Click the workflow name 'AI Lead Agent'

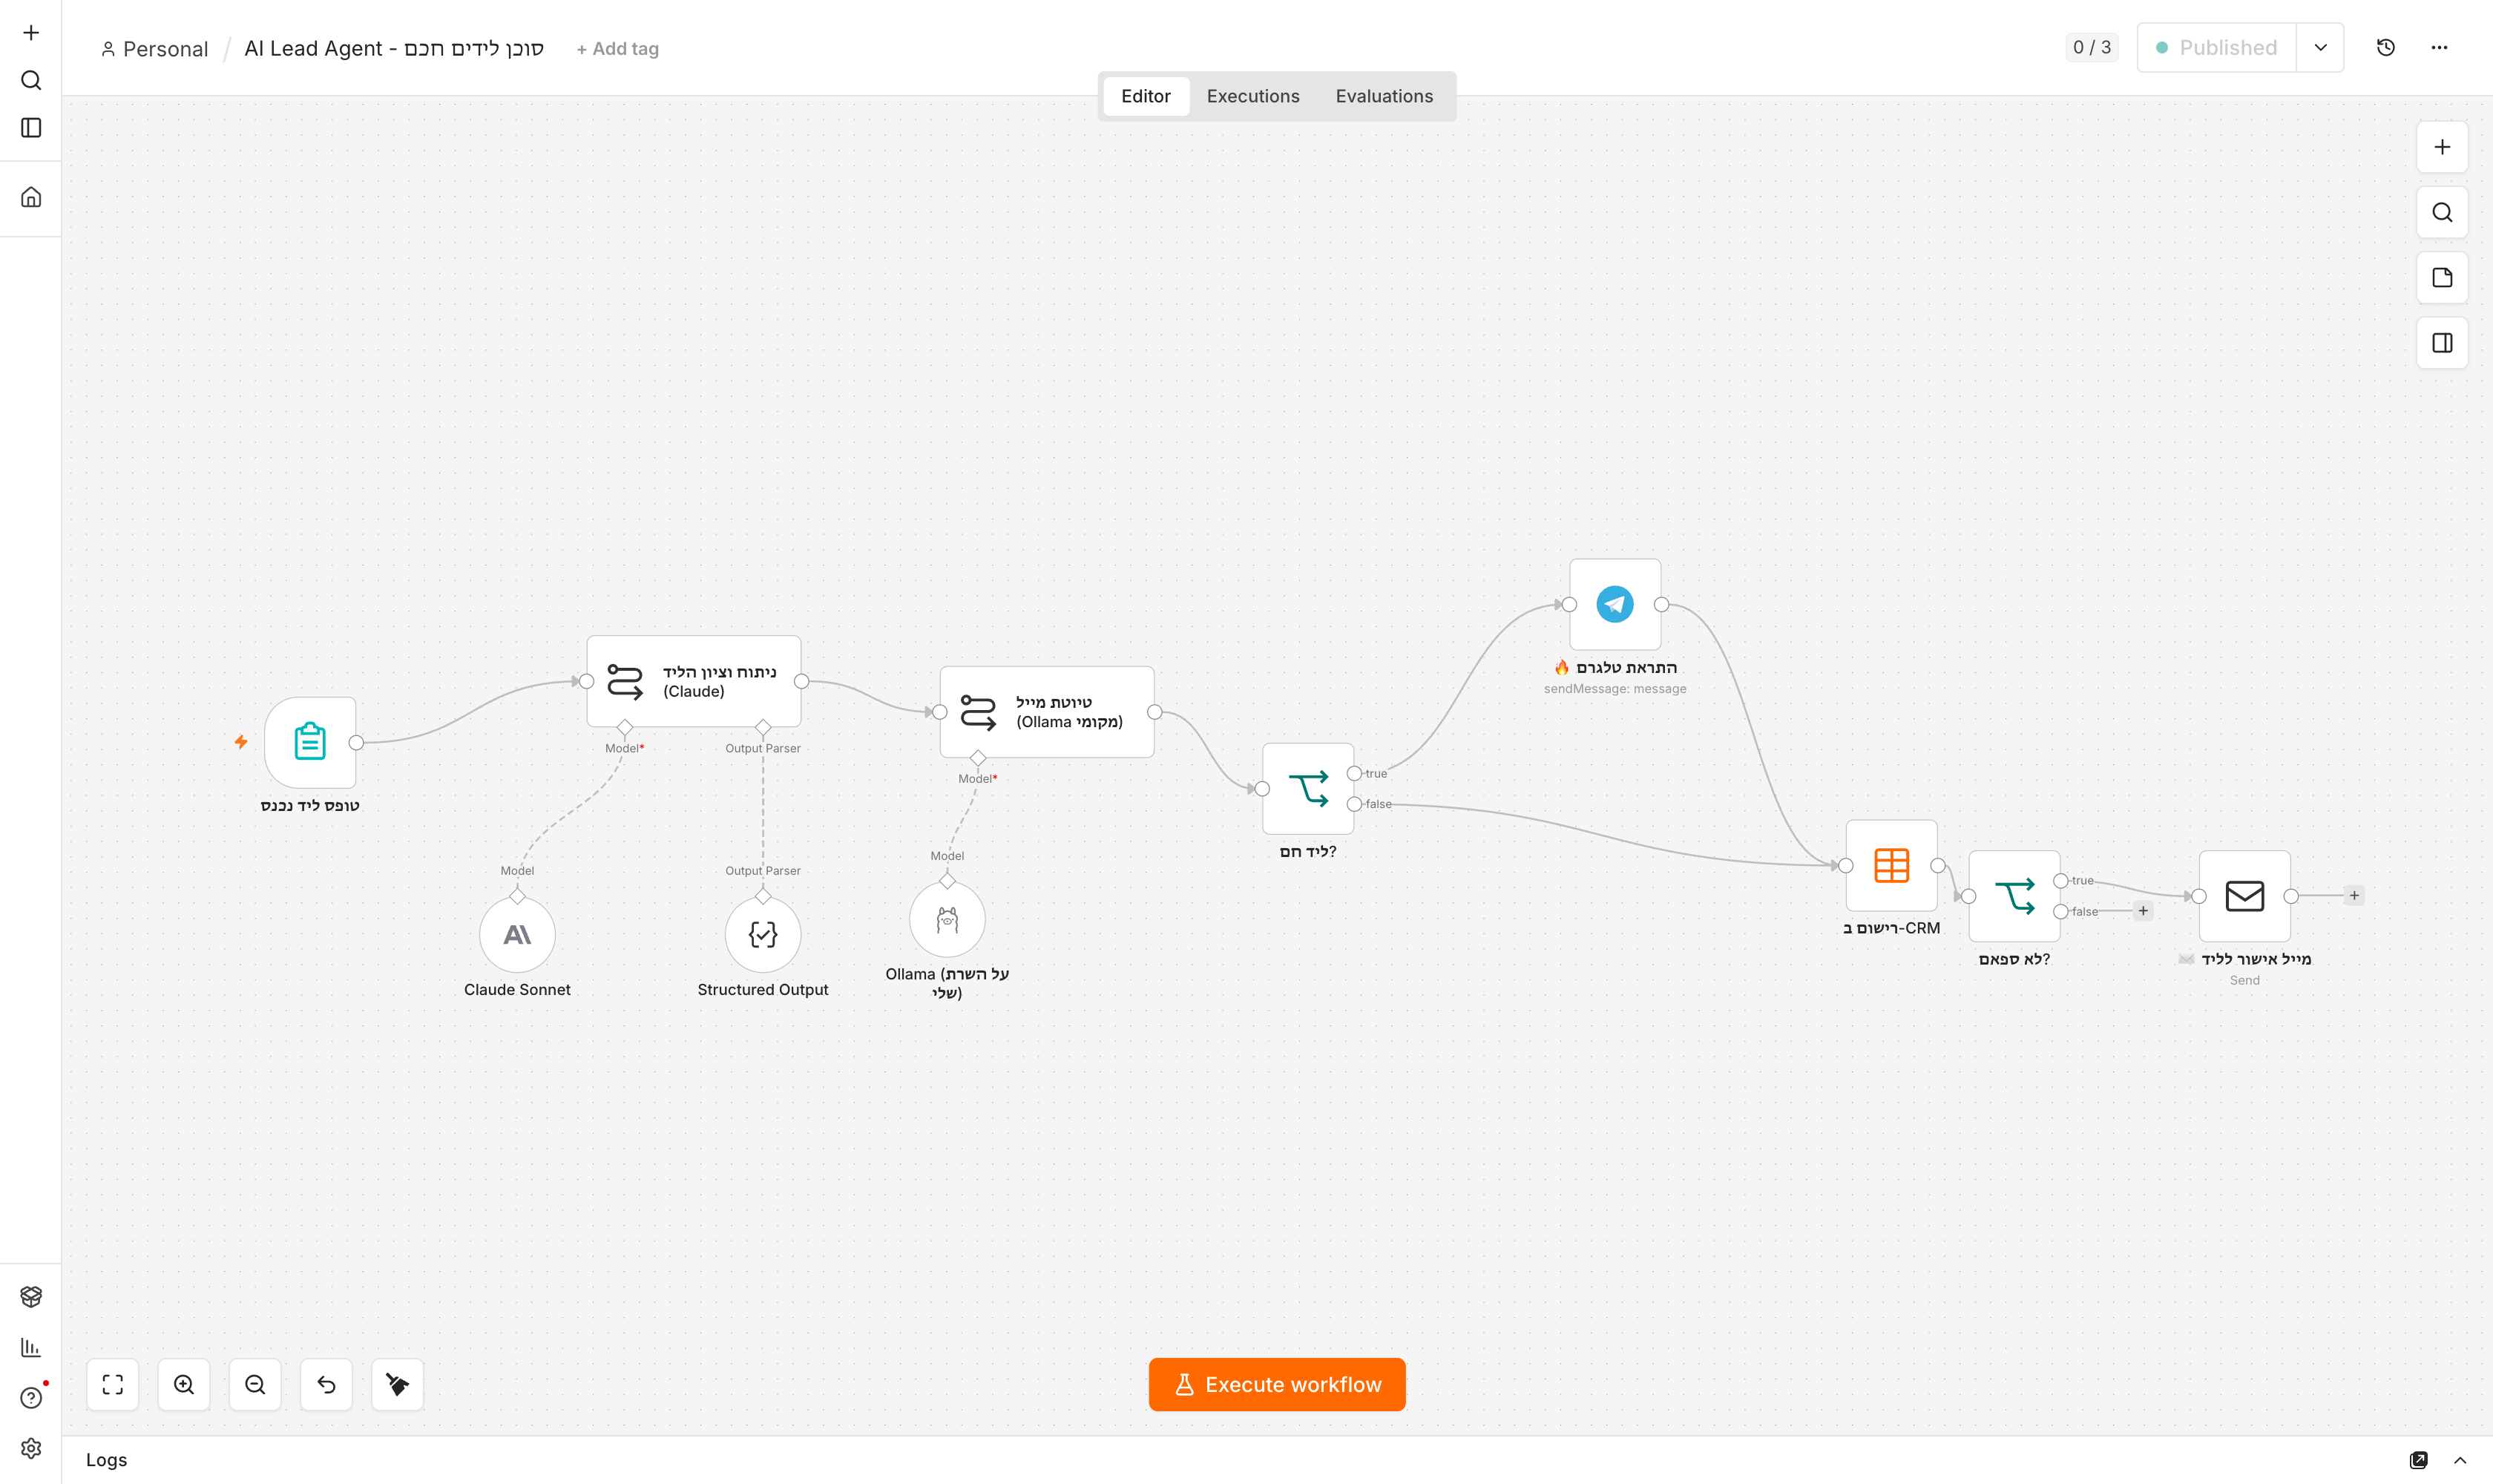click(394, 48)
